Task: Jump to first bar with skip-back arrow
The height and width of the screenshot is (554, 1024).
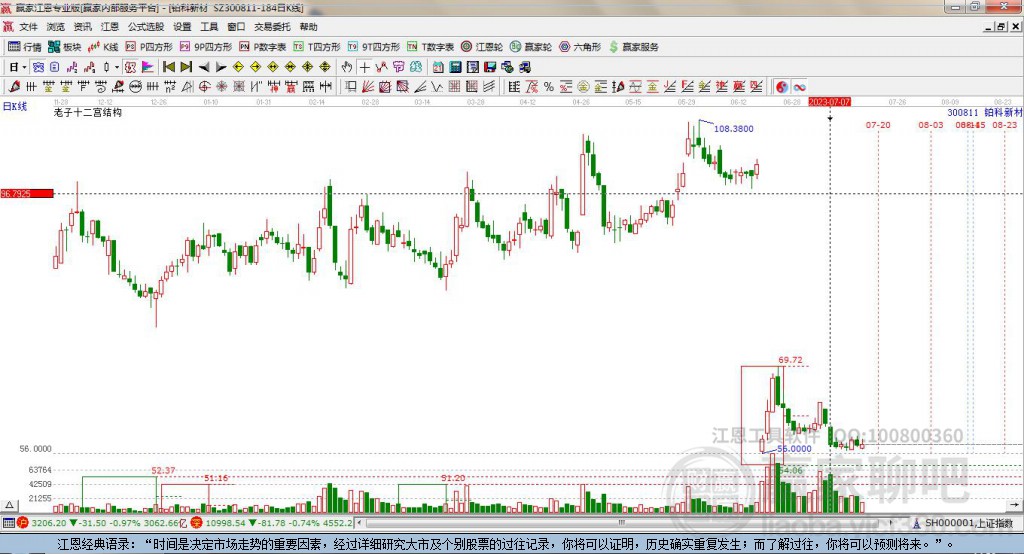Action: [x=168, y=67]
